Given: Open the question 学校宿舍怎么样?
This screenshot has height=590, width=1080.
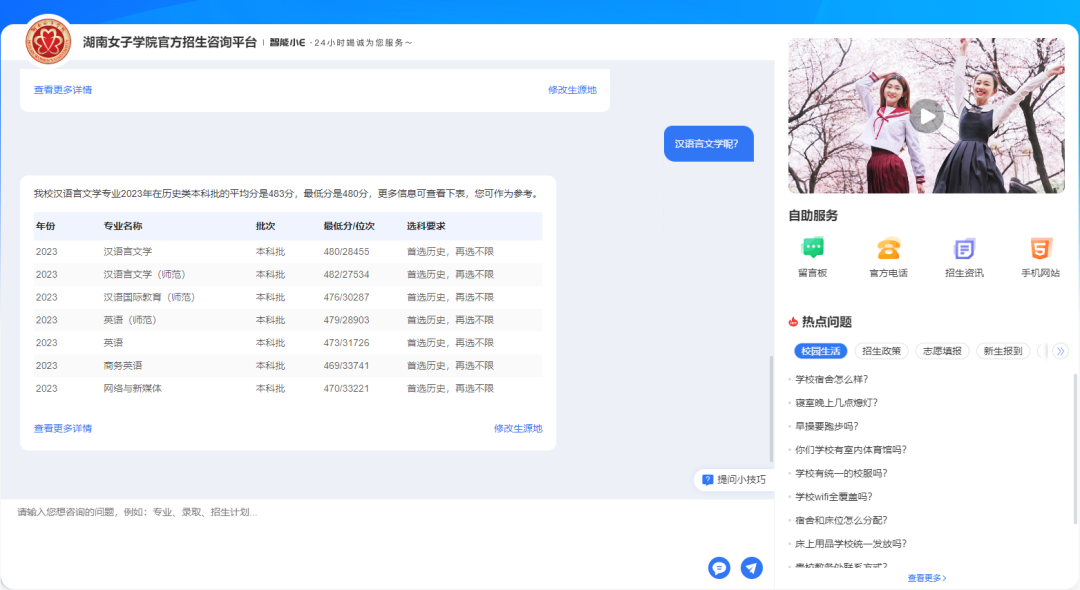Looking at the screenshot, I should [831, 379].
